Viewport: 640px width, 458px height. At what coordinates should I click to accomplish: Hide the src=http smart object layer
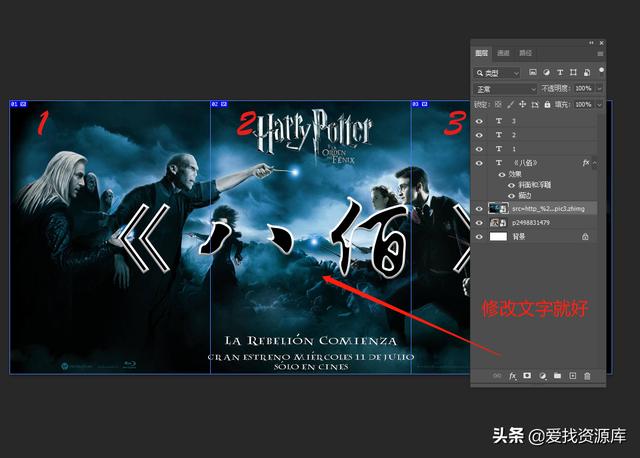[x=480, y=209]
